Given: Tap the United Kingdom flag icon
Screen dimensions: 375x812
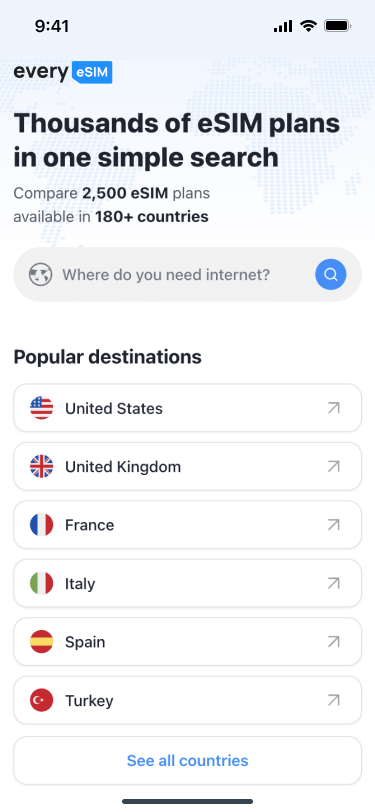Looking at the screenshot, I should tap(41, 467).
